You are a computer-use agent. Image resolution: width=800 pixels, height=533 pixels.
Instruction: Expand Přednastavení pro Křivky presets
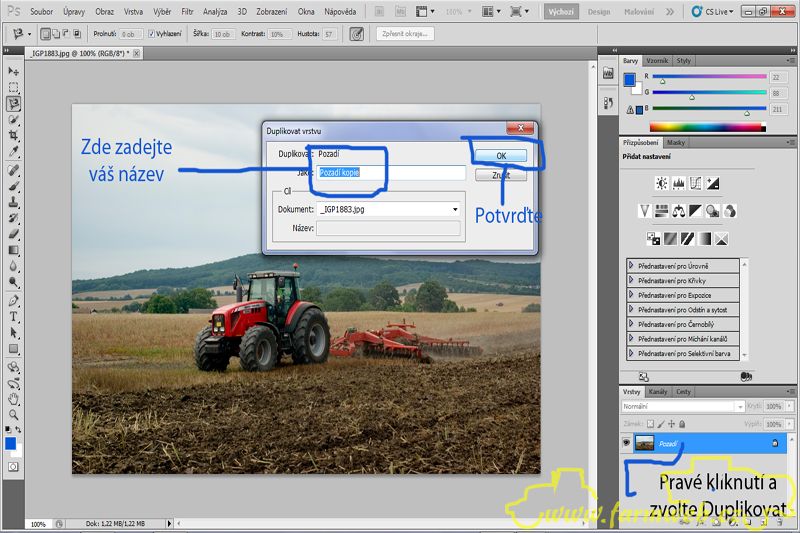pos(632,281)
